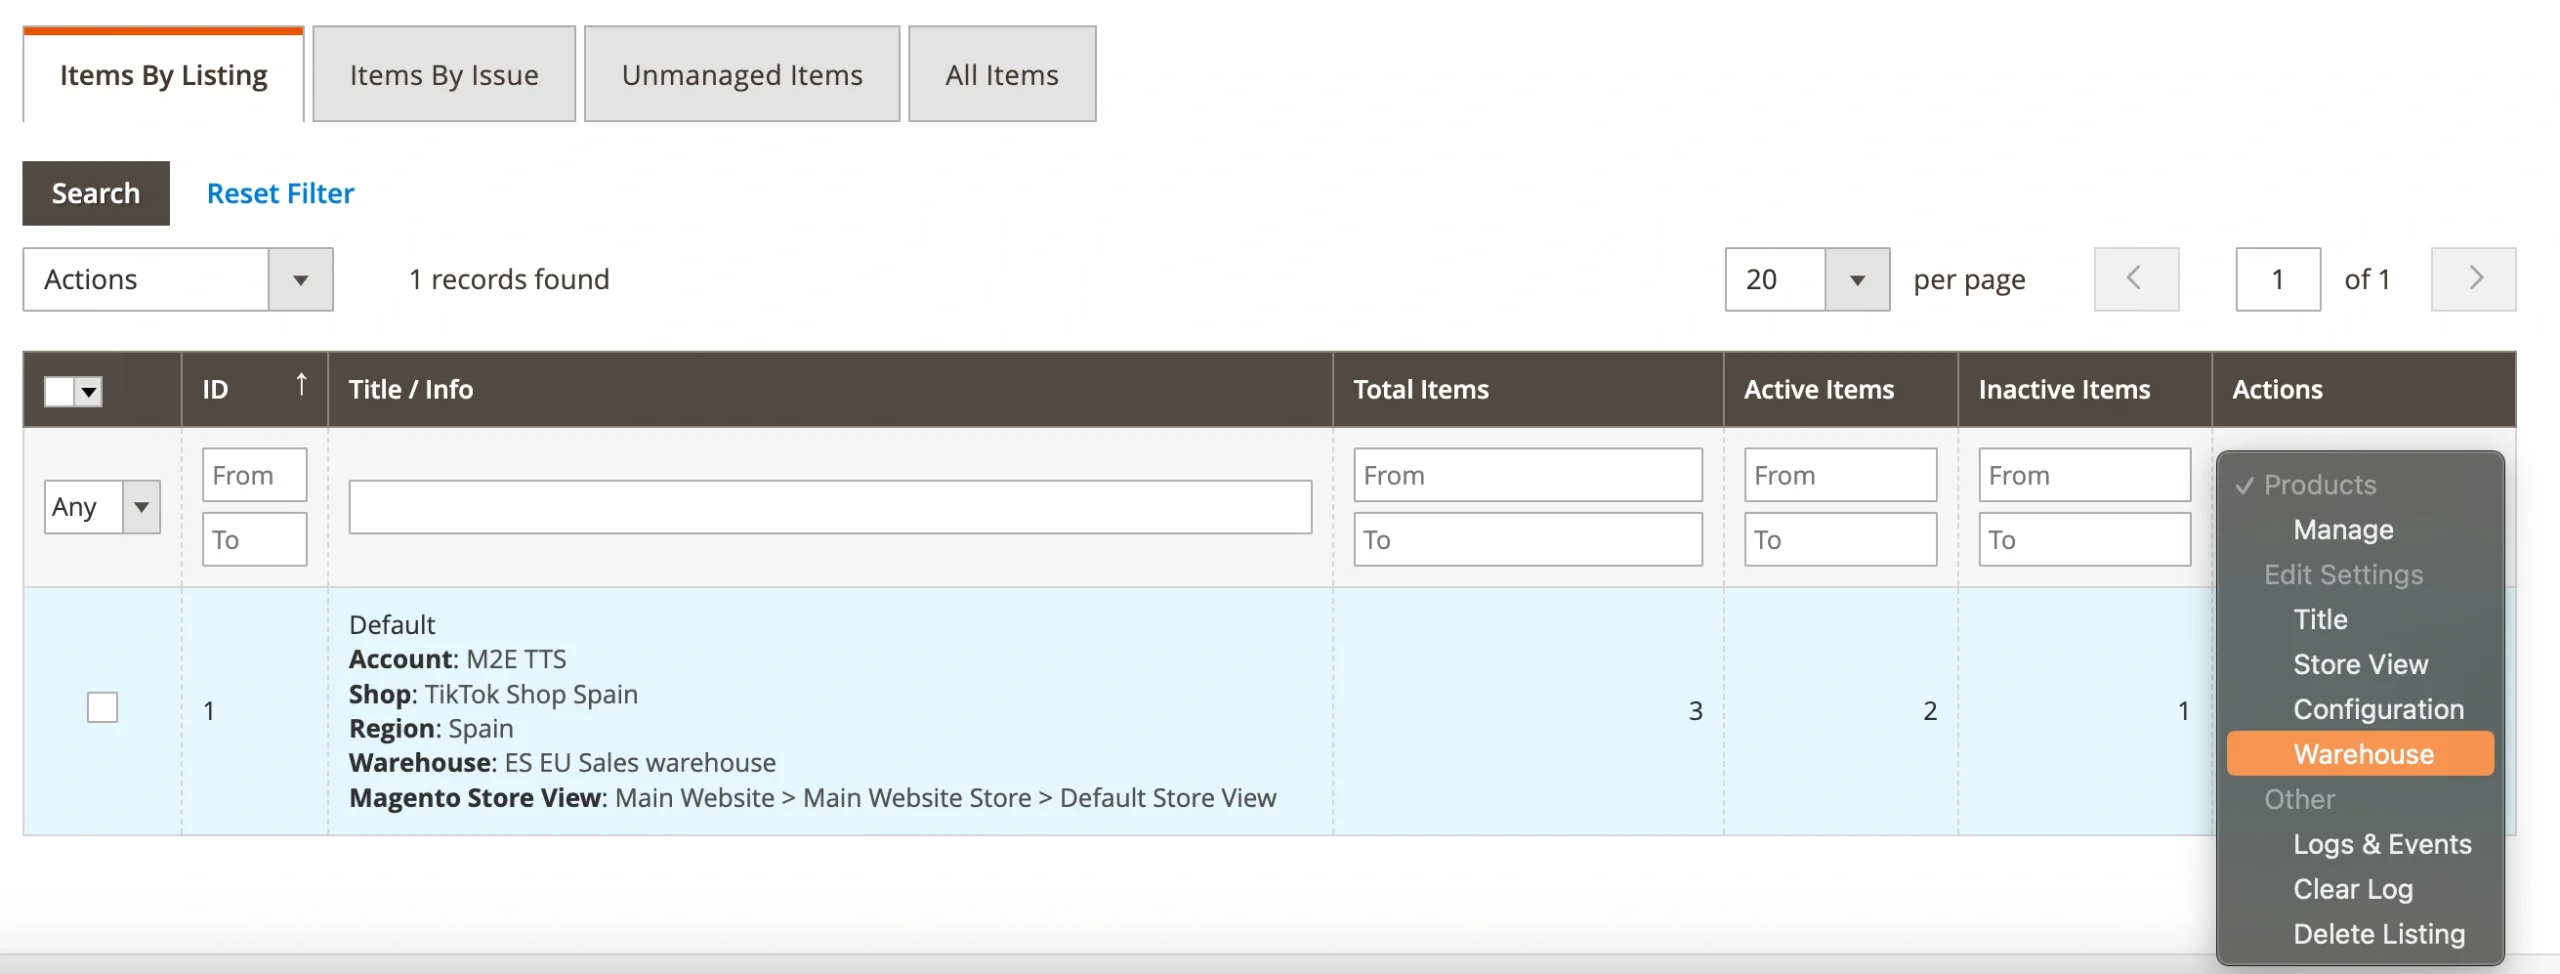2560x974 pixels.
Task: Open the Any filter dropdown
Action: tap(141, 507)
